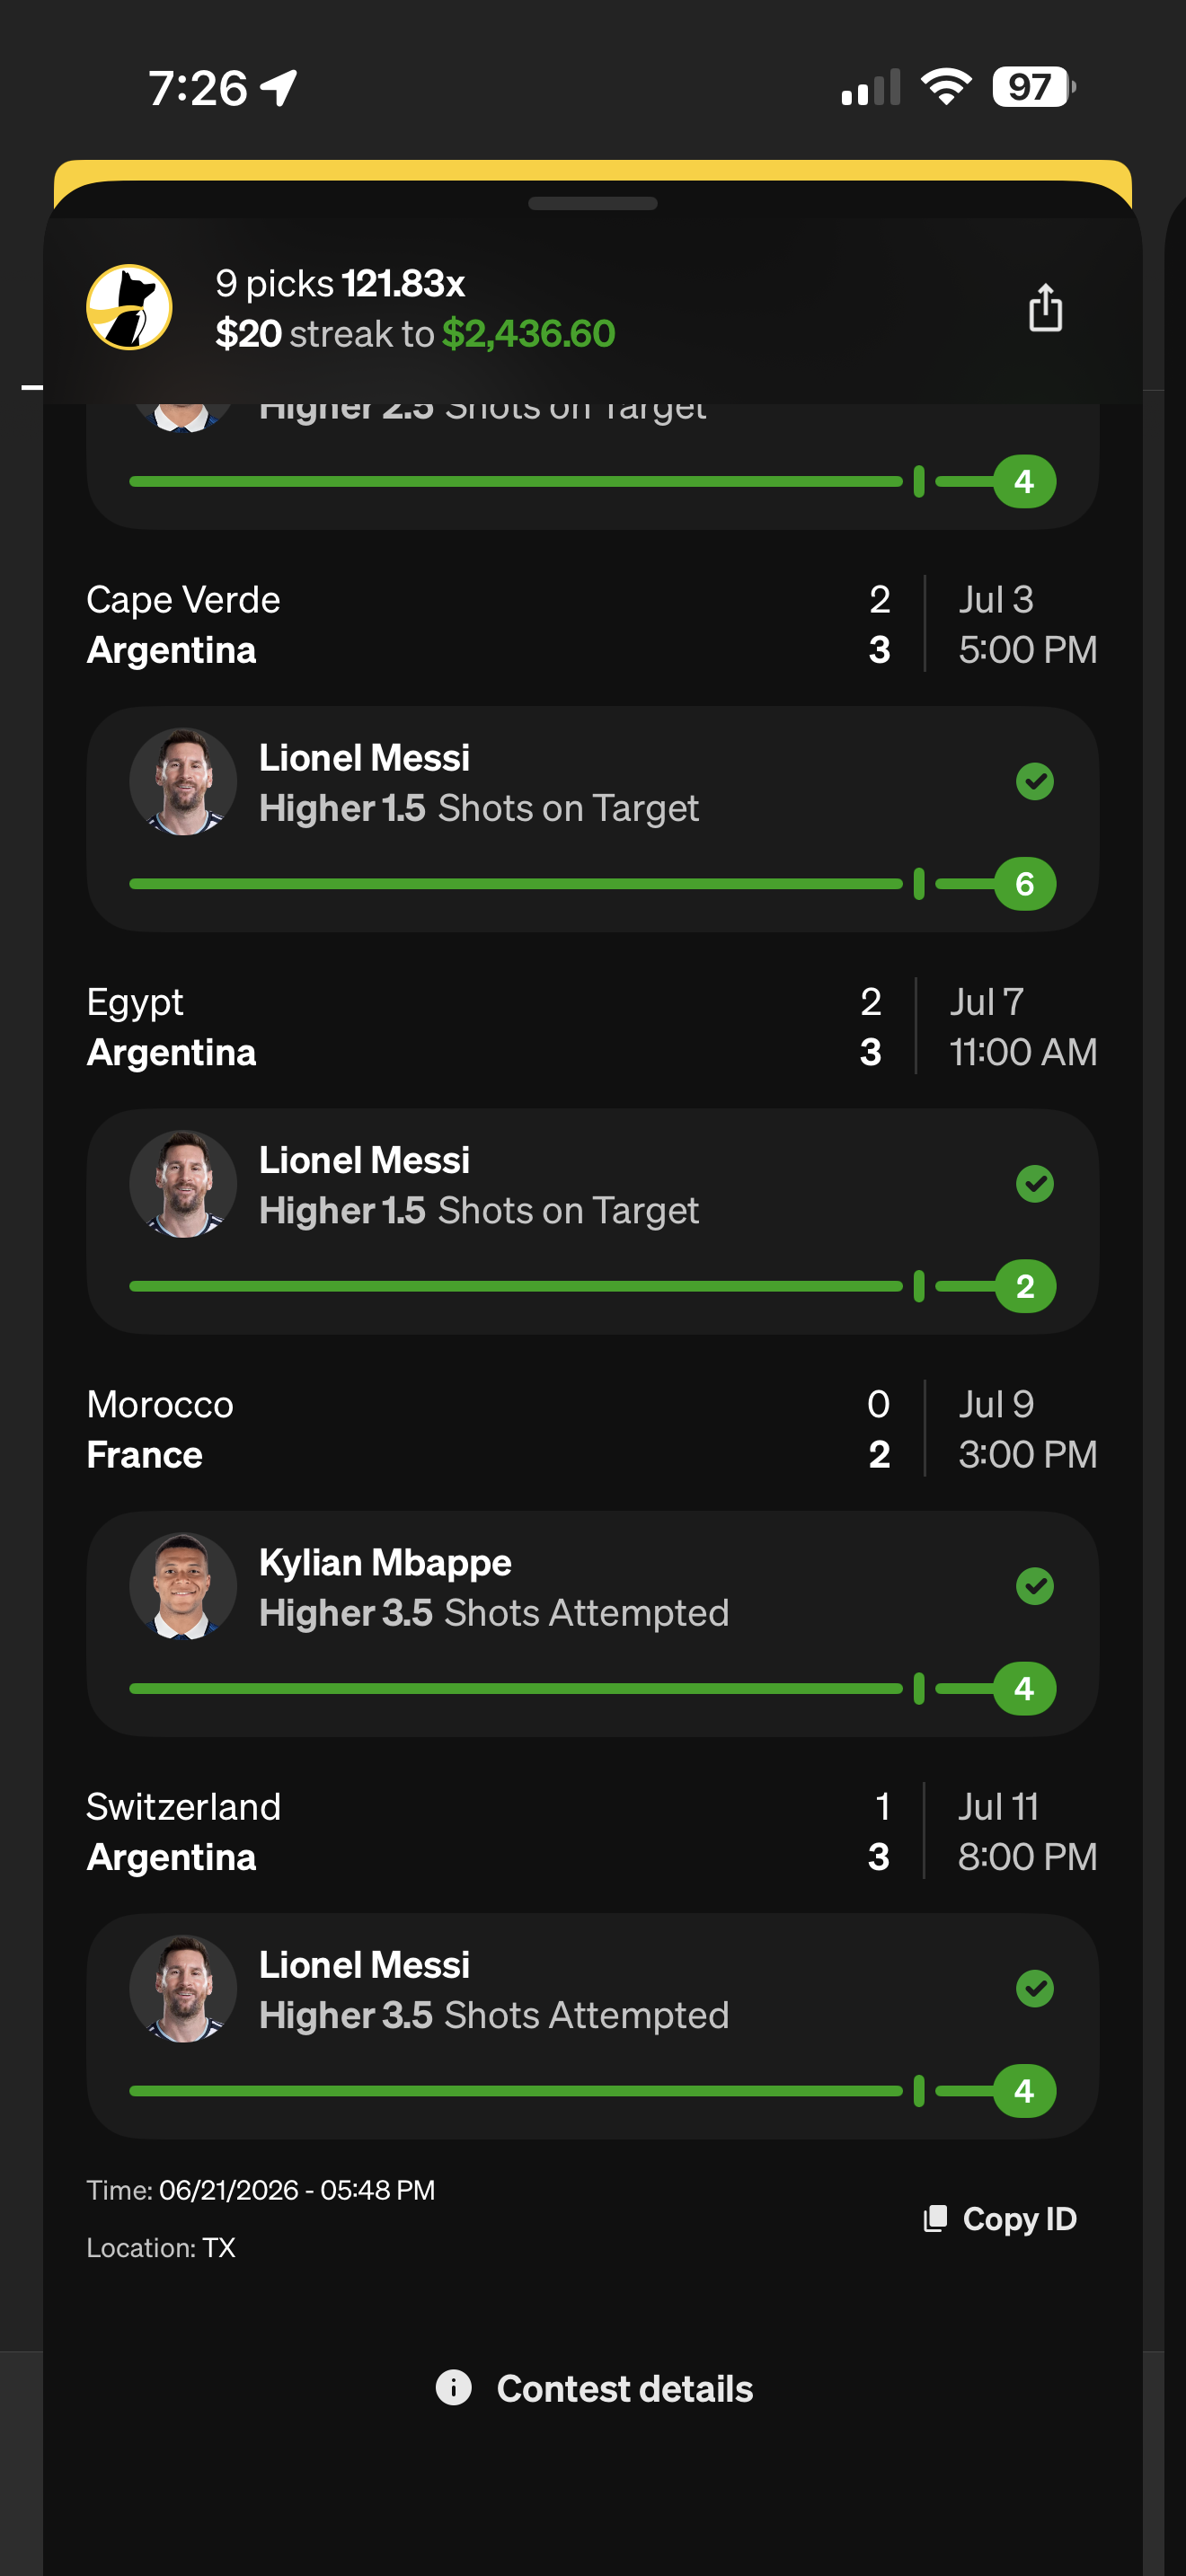Tap the info icon next to Contest details
Image resolution: width=1186 pixels, height=2576 pixels.
[x=453, y=2388]
